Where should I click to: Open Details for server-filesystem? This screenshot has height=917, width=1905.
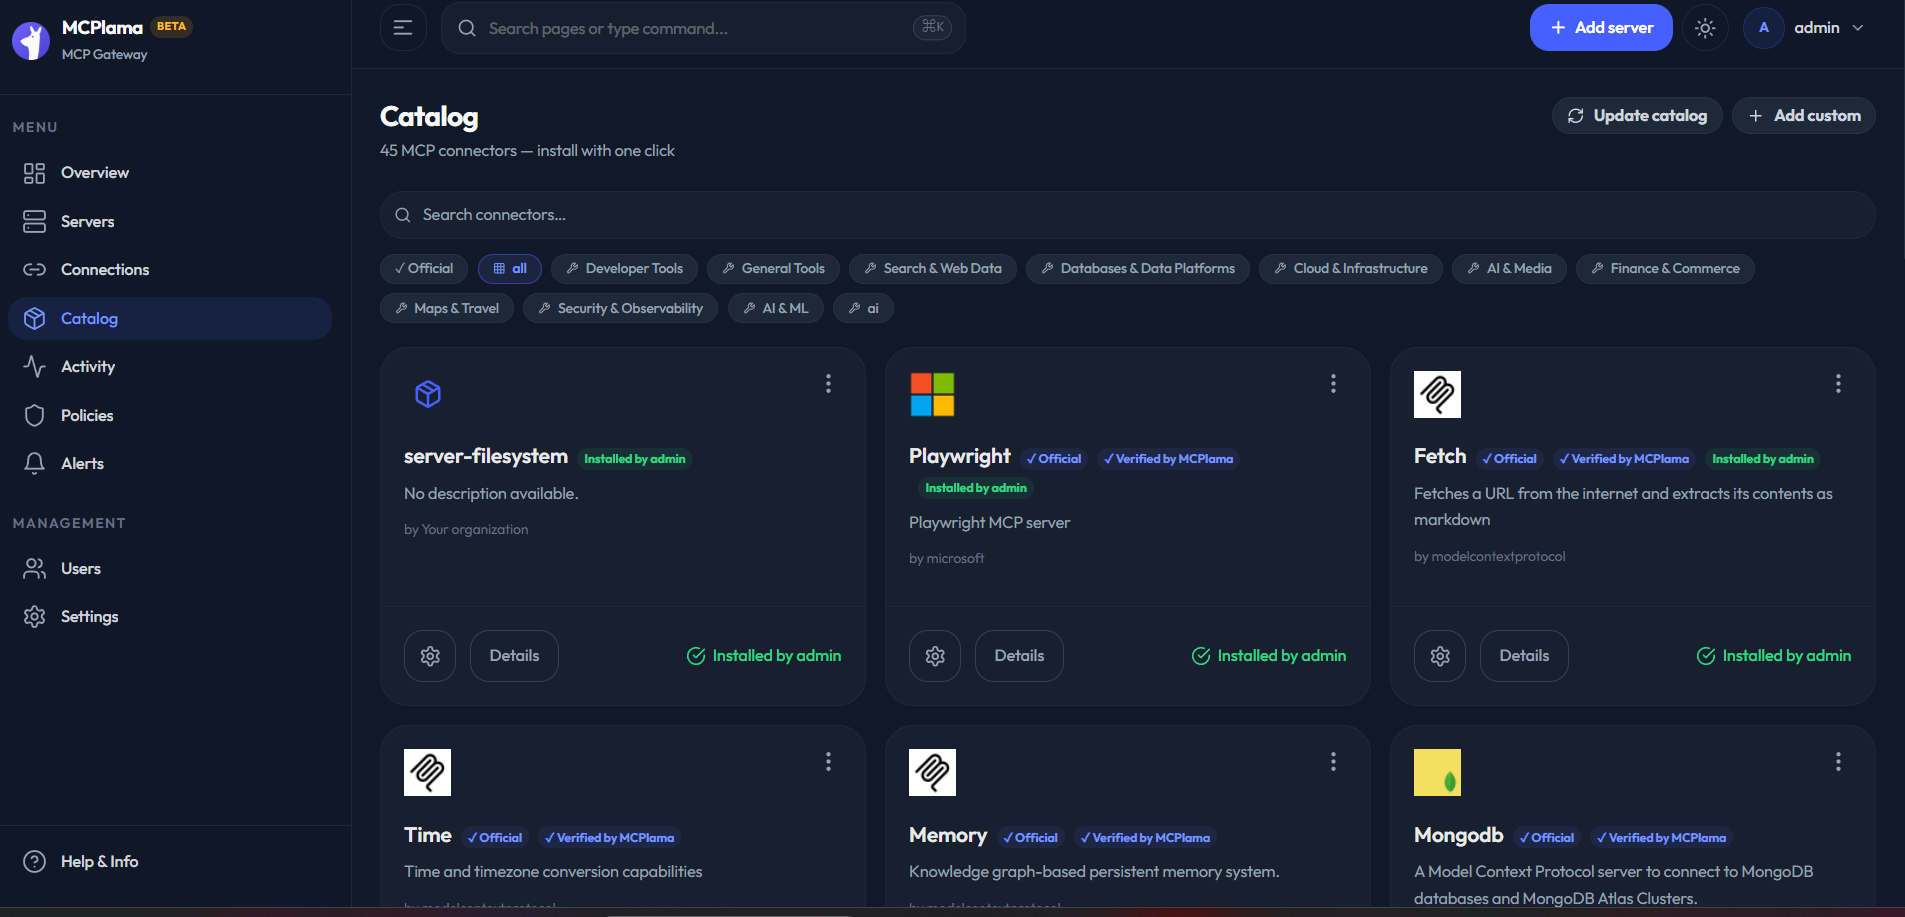point(514,656)
